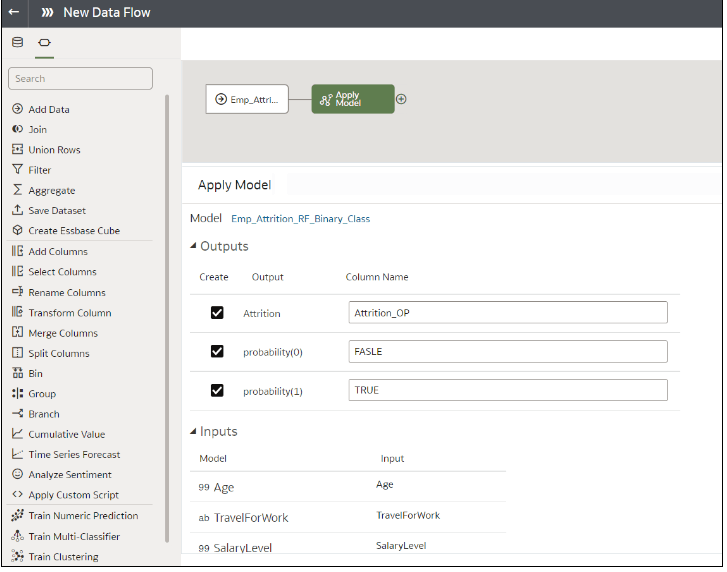
Task: Select the Join step icon
Action: [x=17, y=129]
